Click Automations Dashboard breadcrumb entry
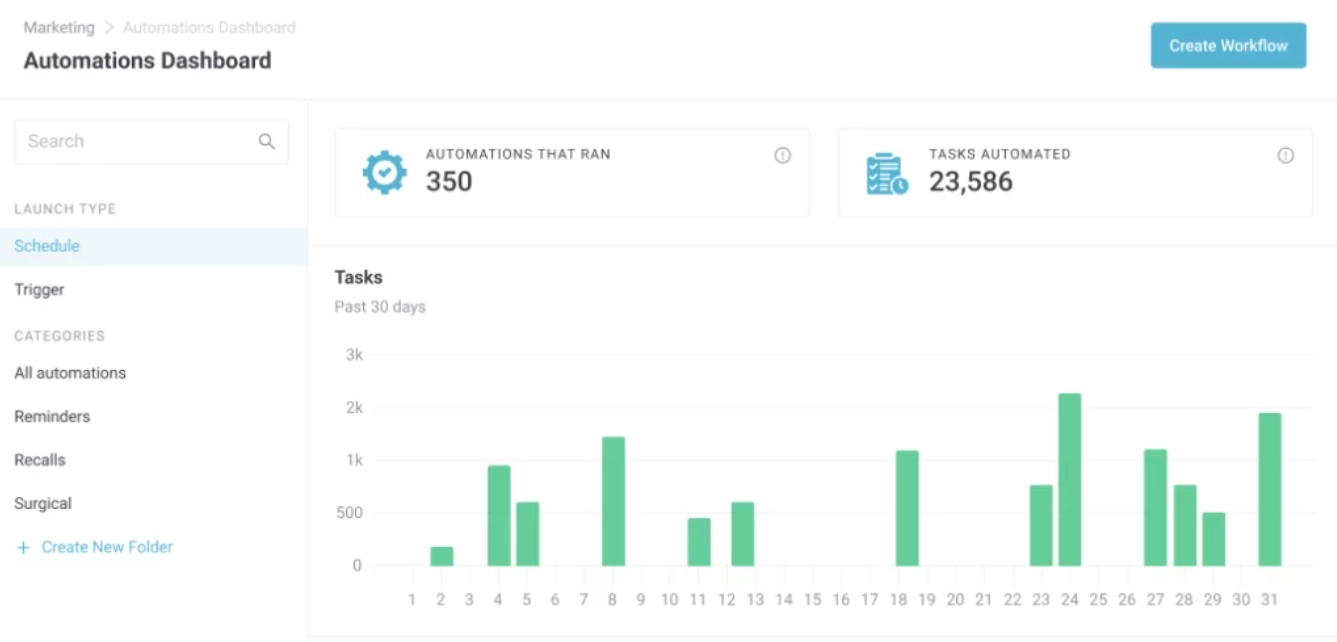 point(209,27)
